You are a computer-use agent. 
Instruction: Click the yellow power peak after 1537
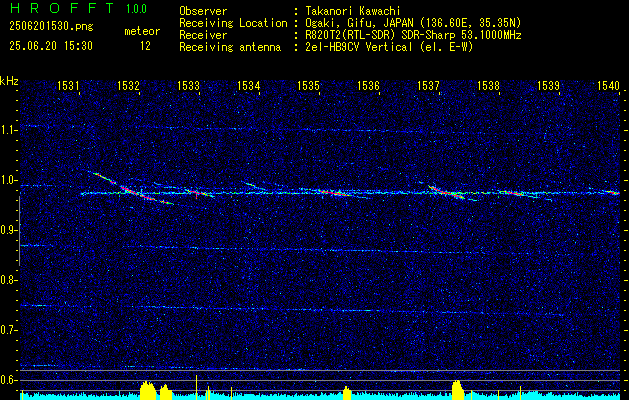click(458, 390)
